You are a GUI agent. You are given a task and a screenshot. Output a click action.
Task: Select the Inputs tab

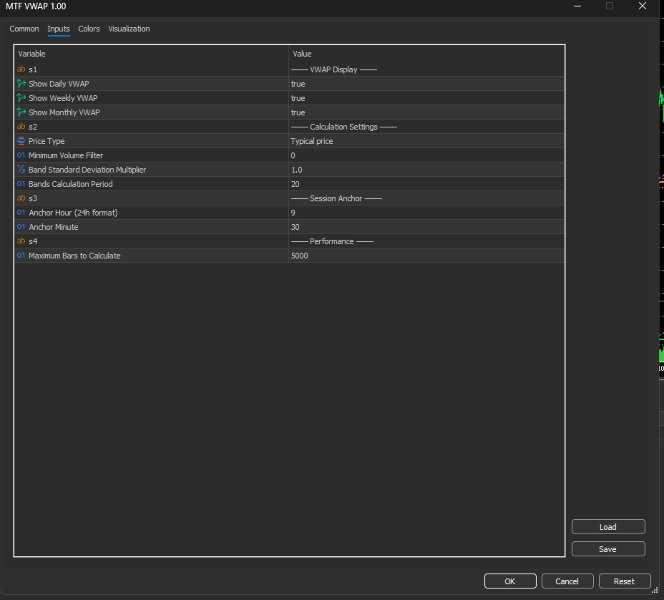pyautogui.click(x=58, y=29)
